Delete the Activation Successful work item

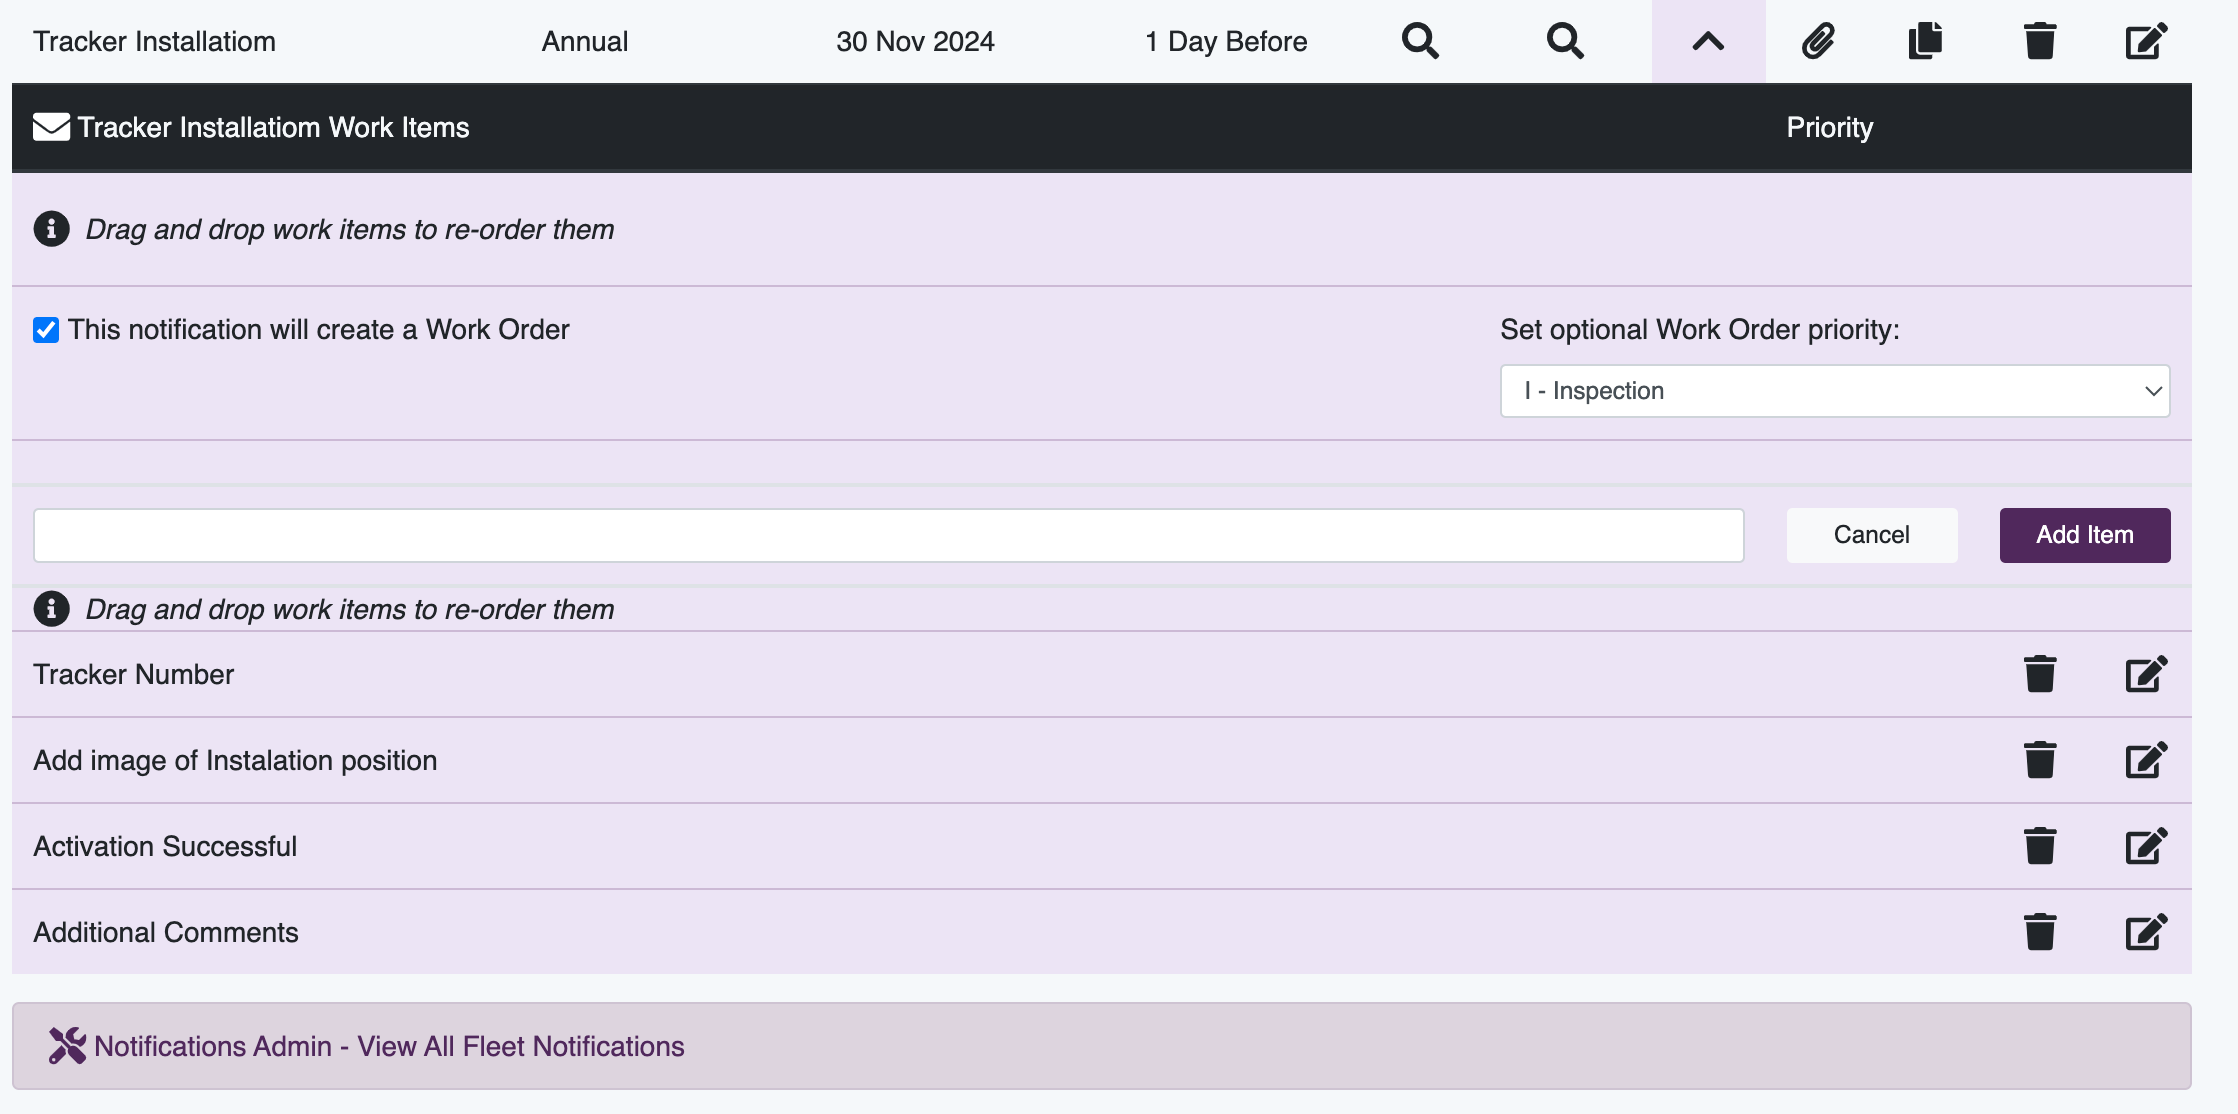pyautogui.click(x=2040, y=846)
